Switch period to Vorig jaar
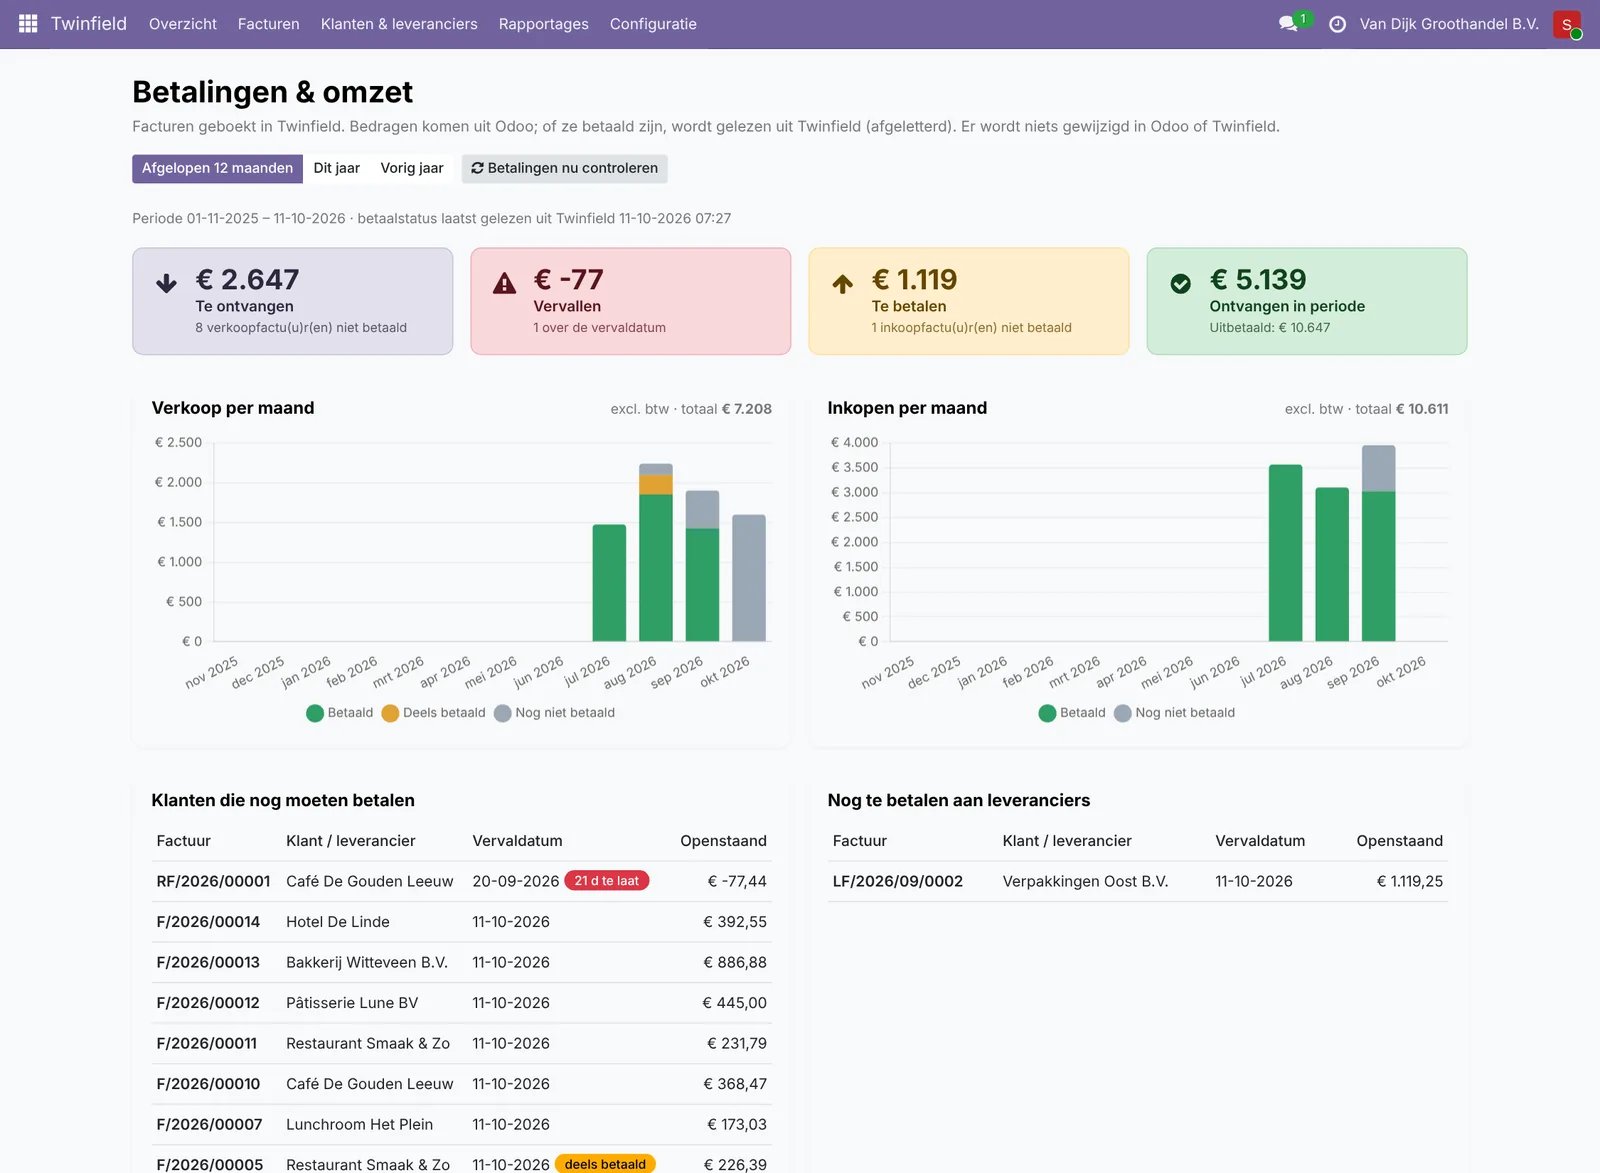1600x1173 pixels. click(x=412, y=168)
